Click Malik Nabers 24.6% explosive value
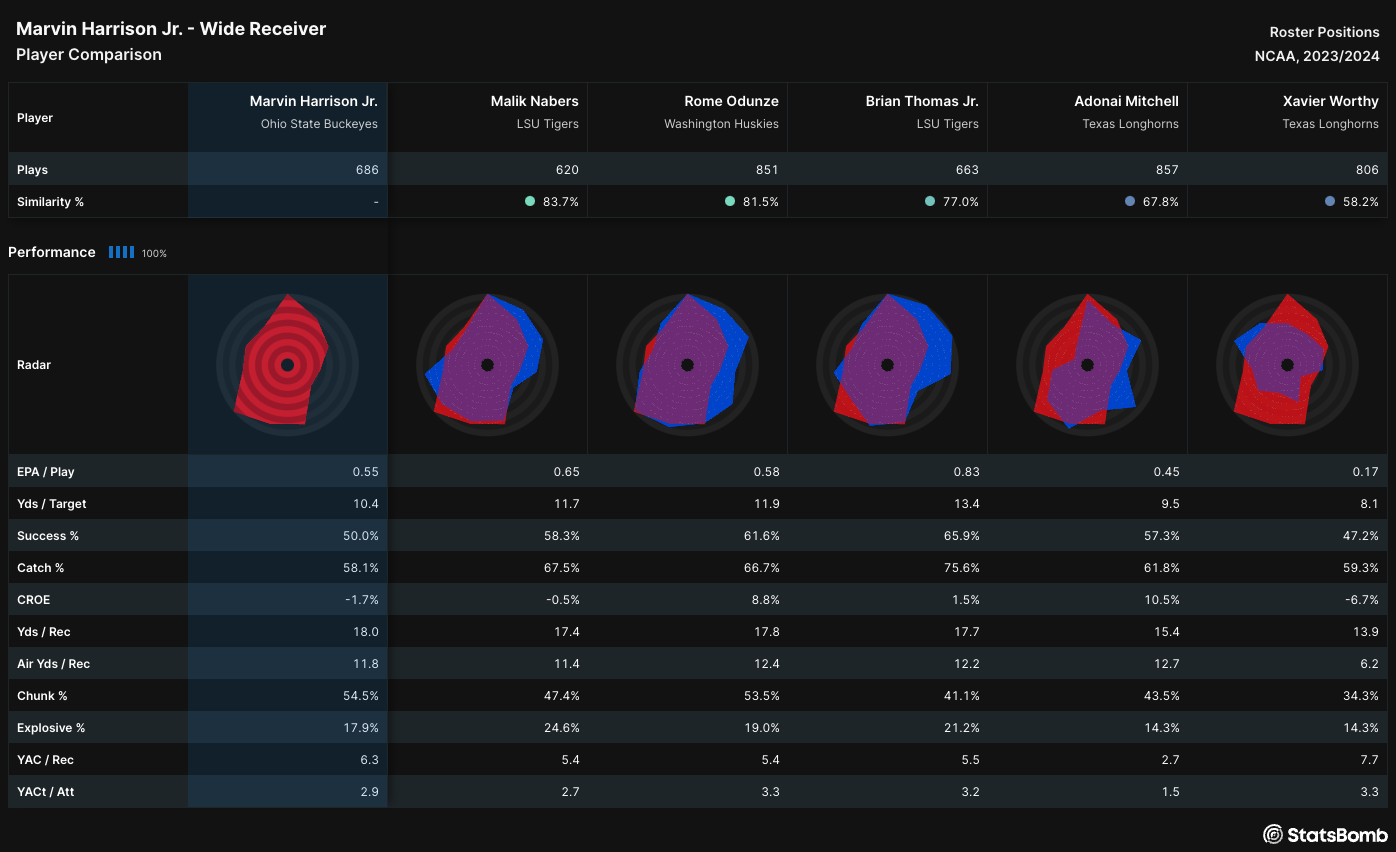Screen dimensions: 1396x852 (x=561, y=728)
